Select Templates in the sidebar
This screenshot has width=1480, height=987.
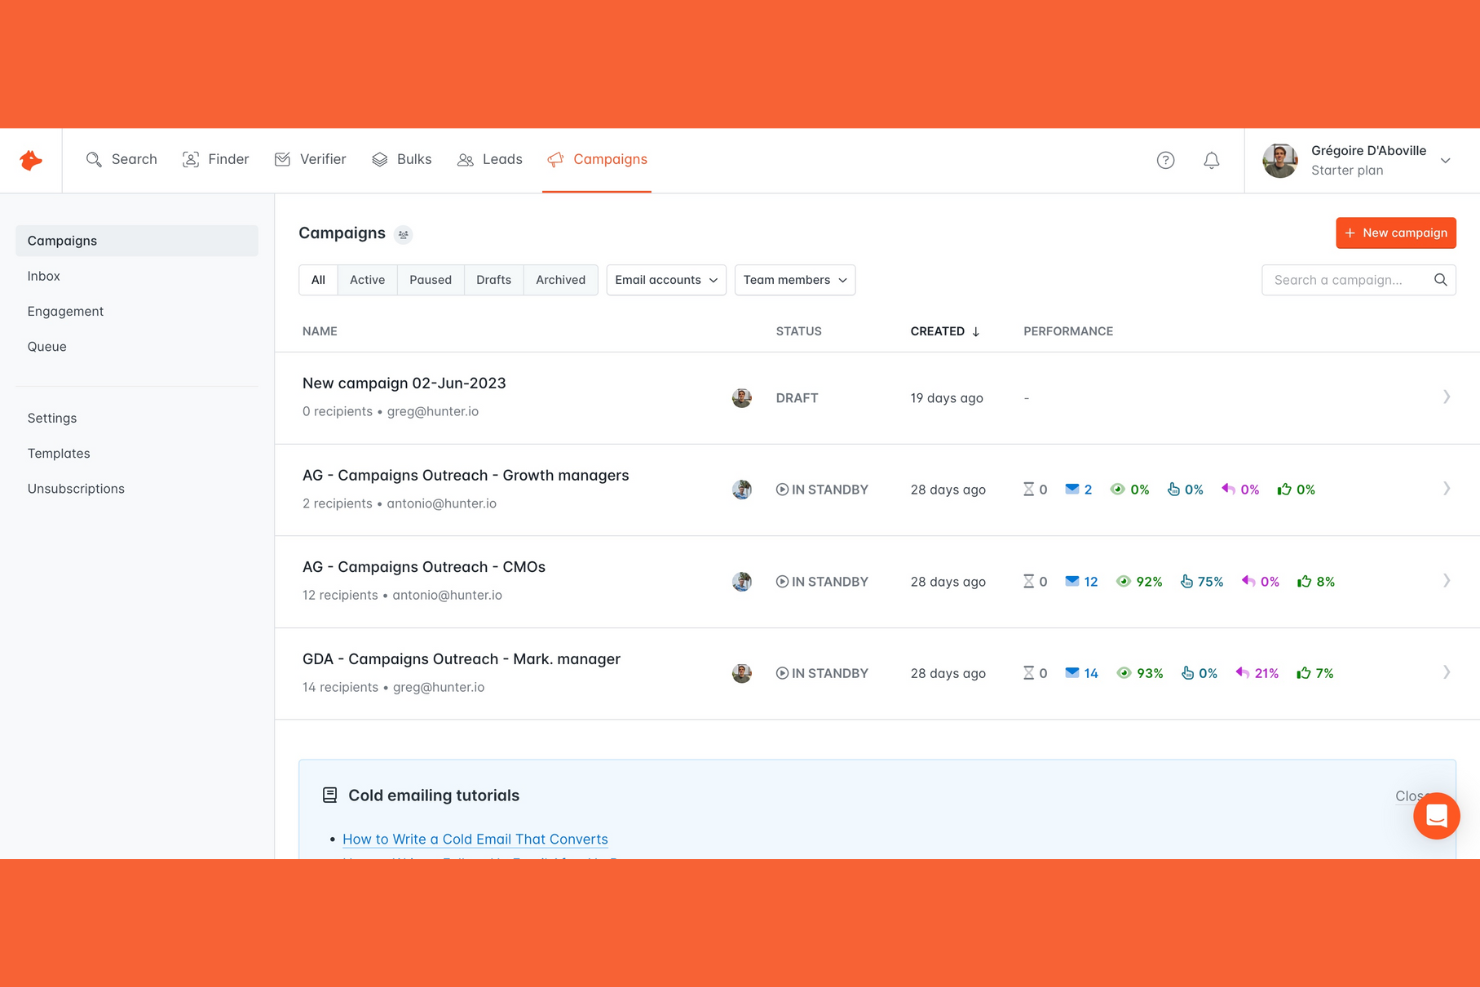(x=58, y=453)
